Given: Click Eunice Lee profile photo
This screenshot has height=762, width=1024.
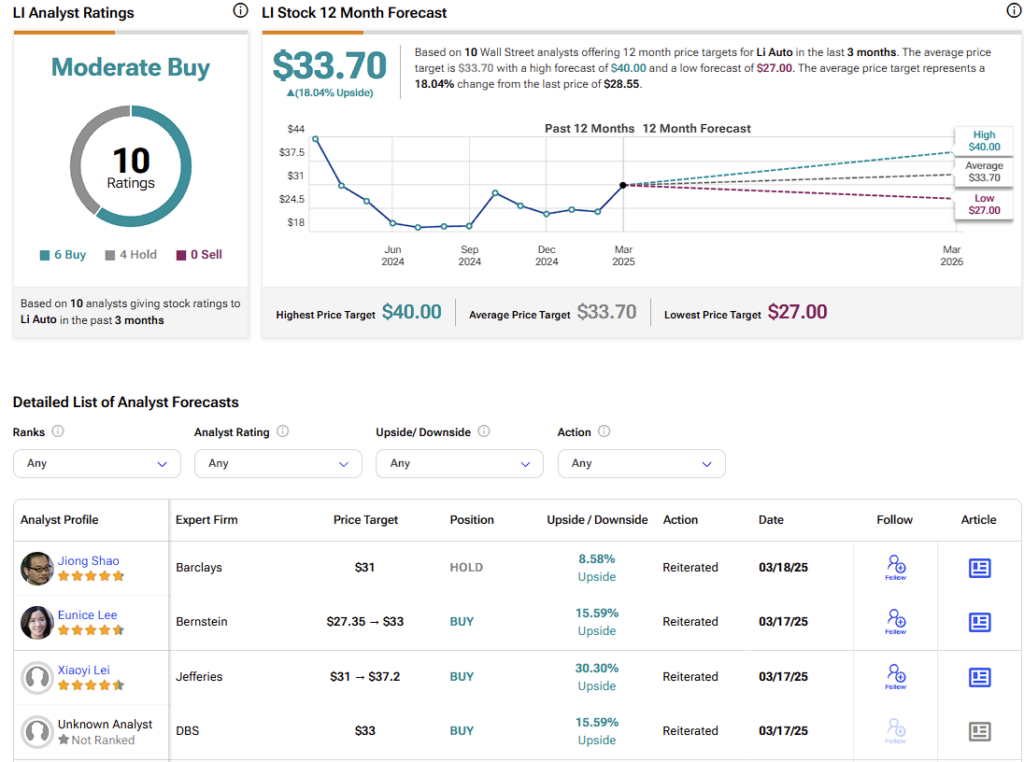Looking at the screenshot, I should (37, 622).
